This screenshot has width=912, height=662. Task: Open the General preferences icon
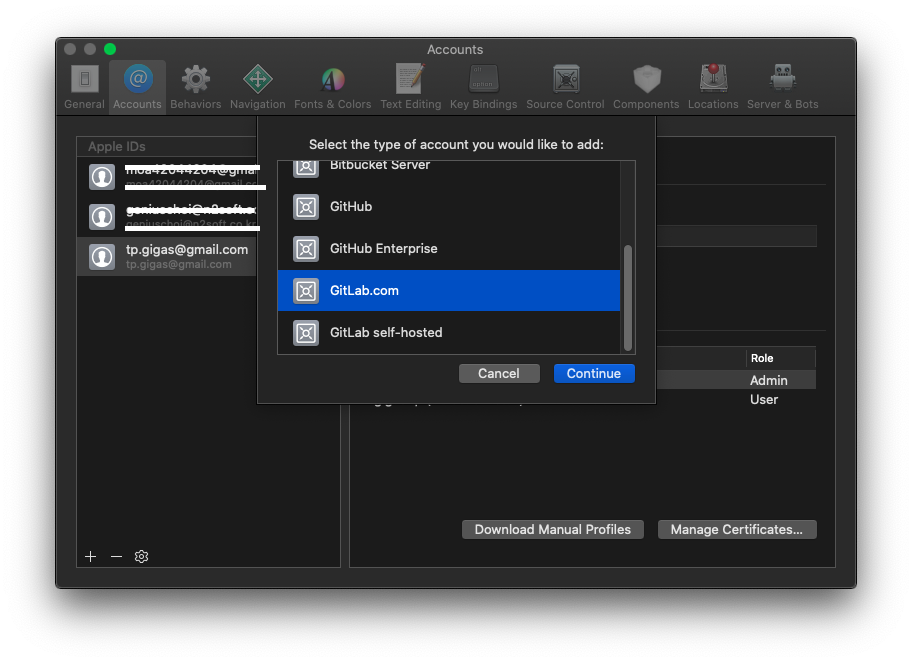pyautogui.click(x=85, y=79)
